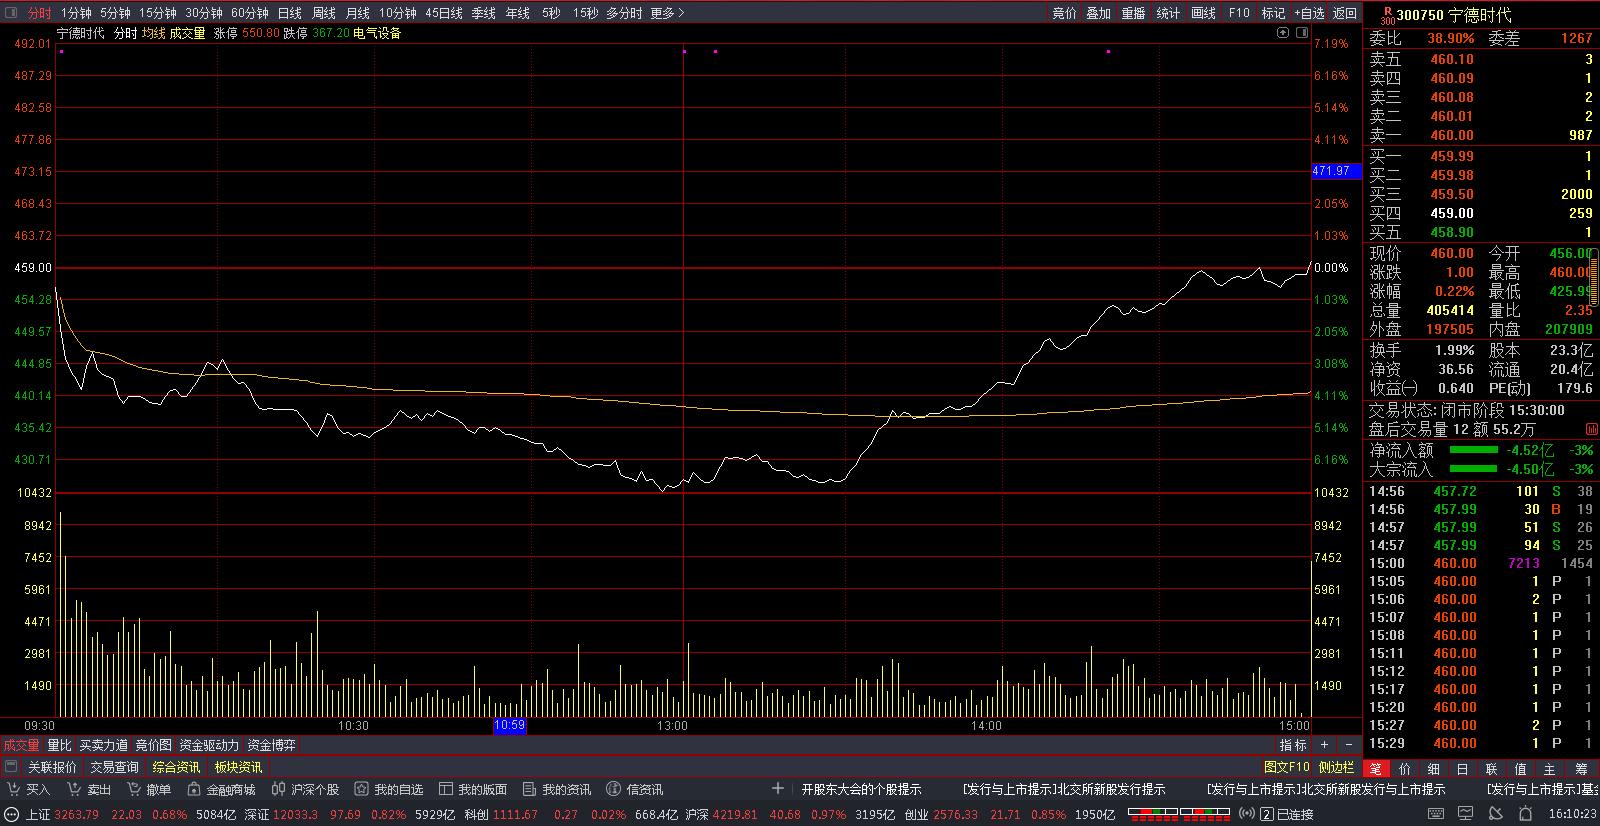Click the 返回 back button
Screen dimensions: 1600x826
pos(1345,13)
